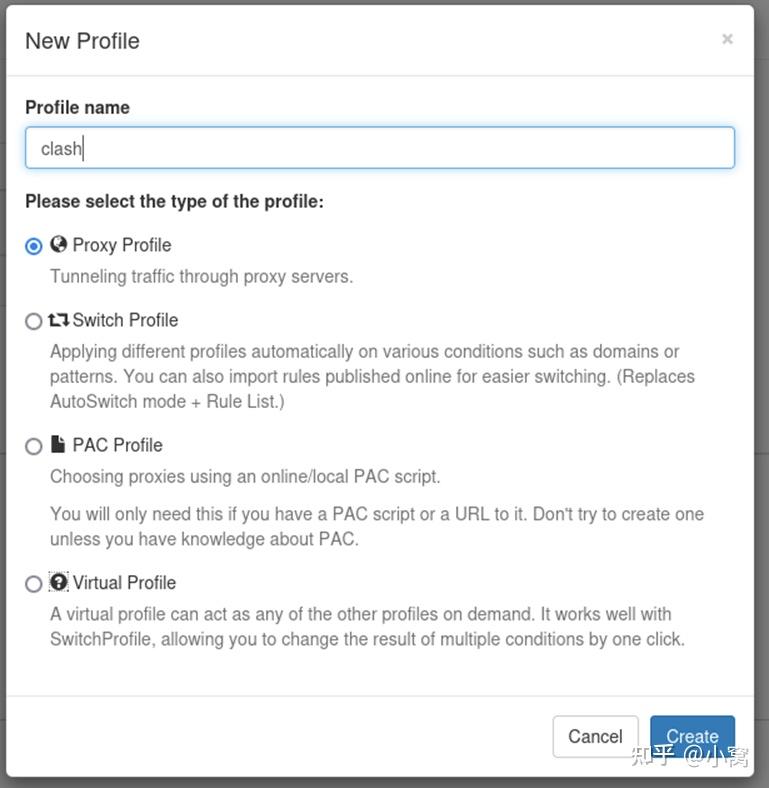Click the retweet arrows icon for Switch Profile

[59, 320]
